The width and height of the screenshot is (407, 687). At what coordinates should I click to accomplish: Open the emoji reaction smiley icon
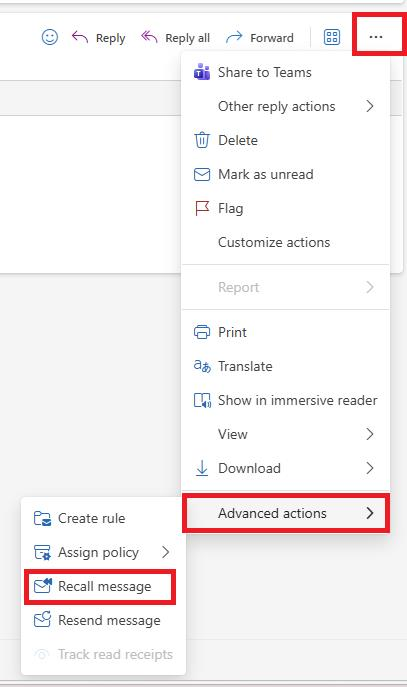[x=50, y=37]
